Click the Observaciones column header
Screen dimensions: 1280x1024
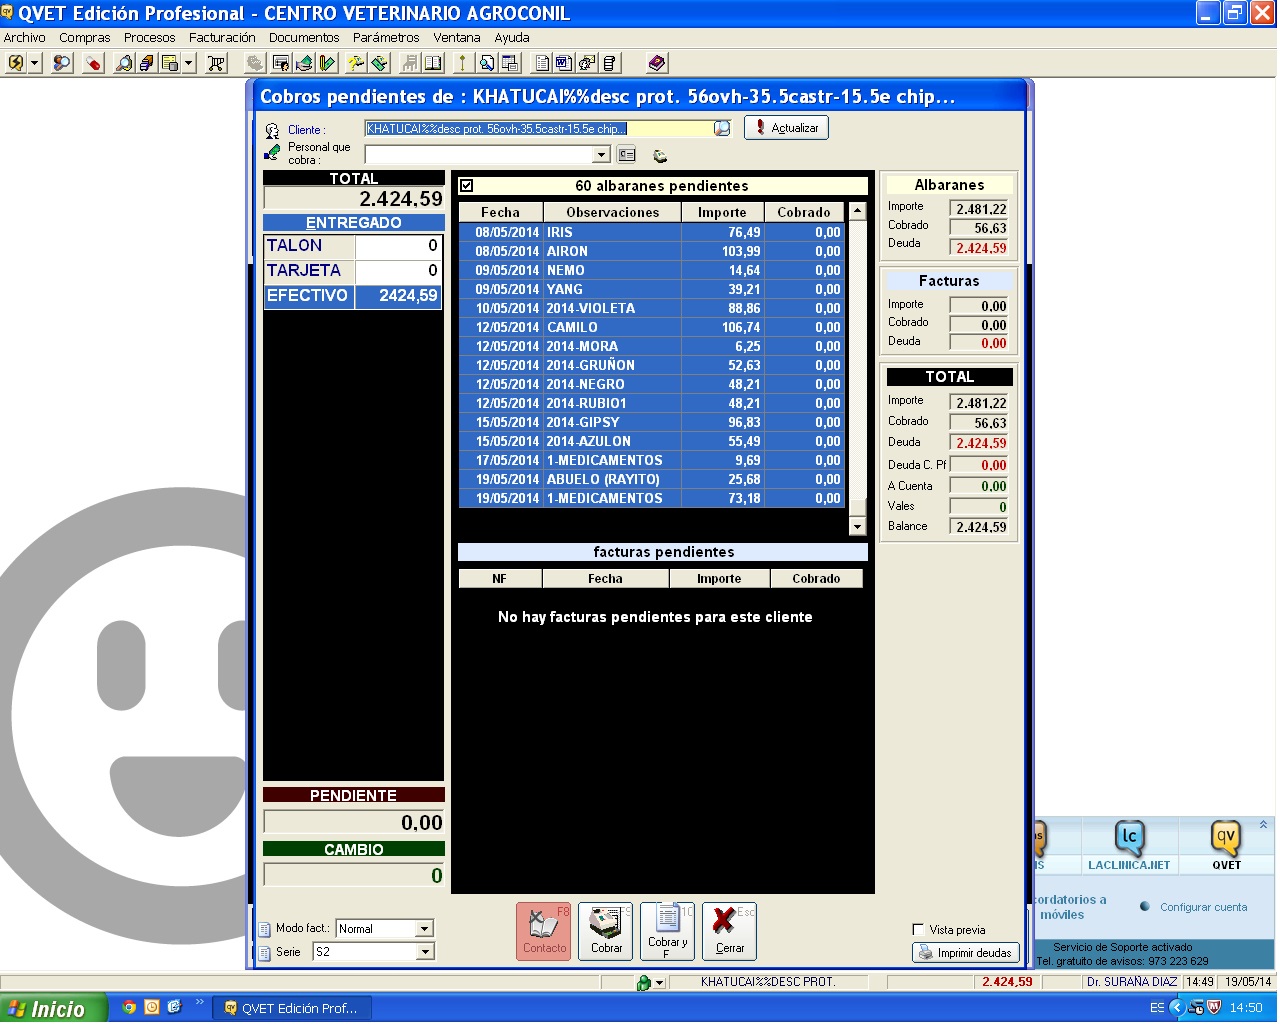[613, 212]
